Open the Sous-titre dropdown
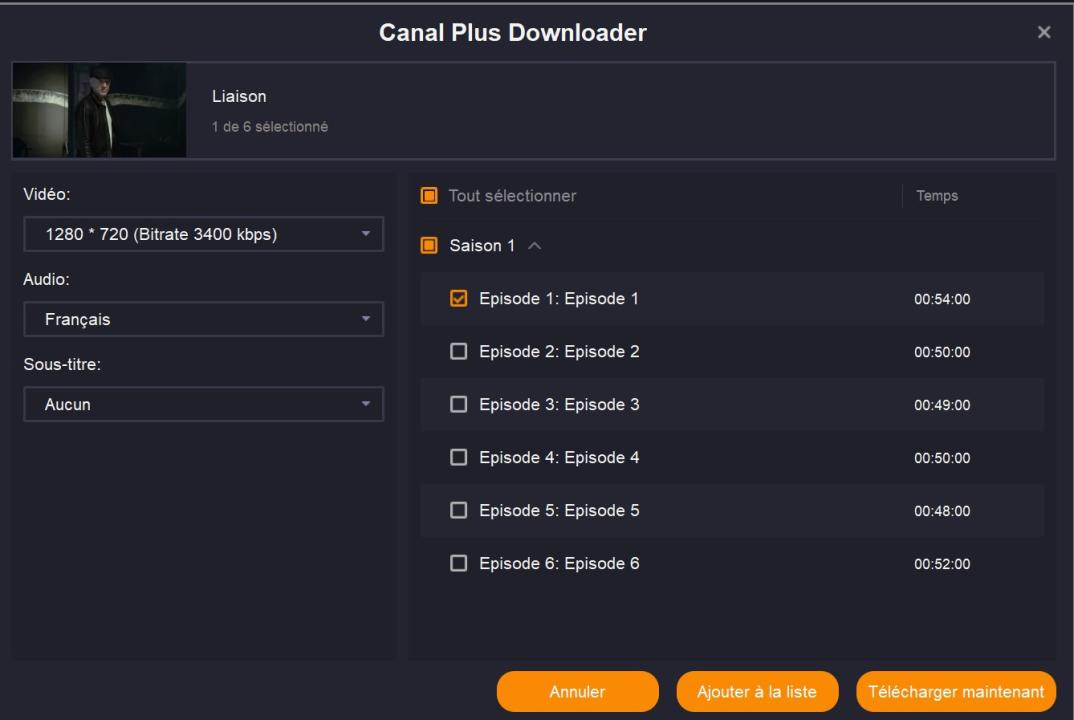 click(x=203, y=404)
